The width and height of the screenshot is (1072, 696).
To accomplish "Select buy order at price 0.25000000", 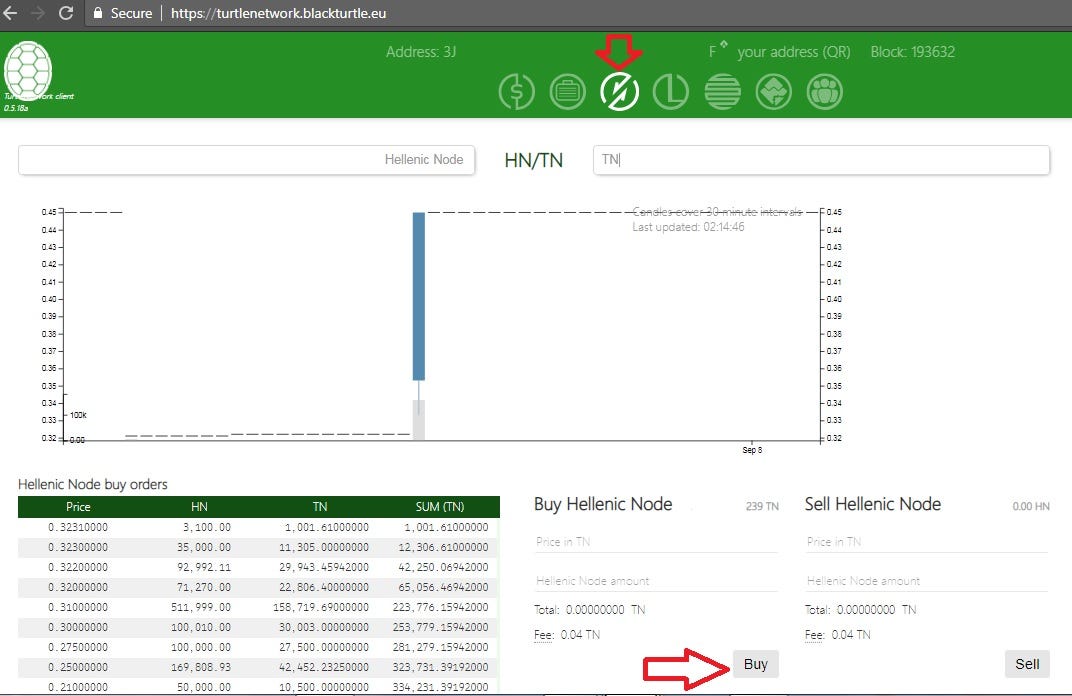I will [x=258, y=667].
